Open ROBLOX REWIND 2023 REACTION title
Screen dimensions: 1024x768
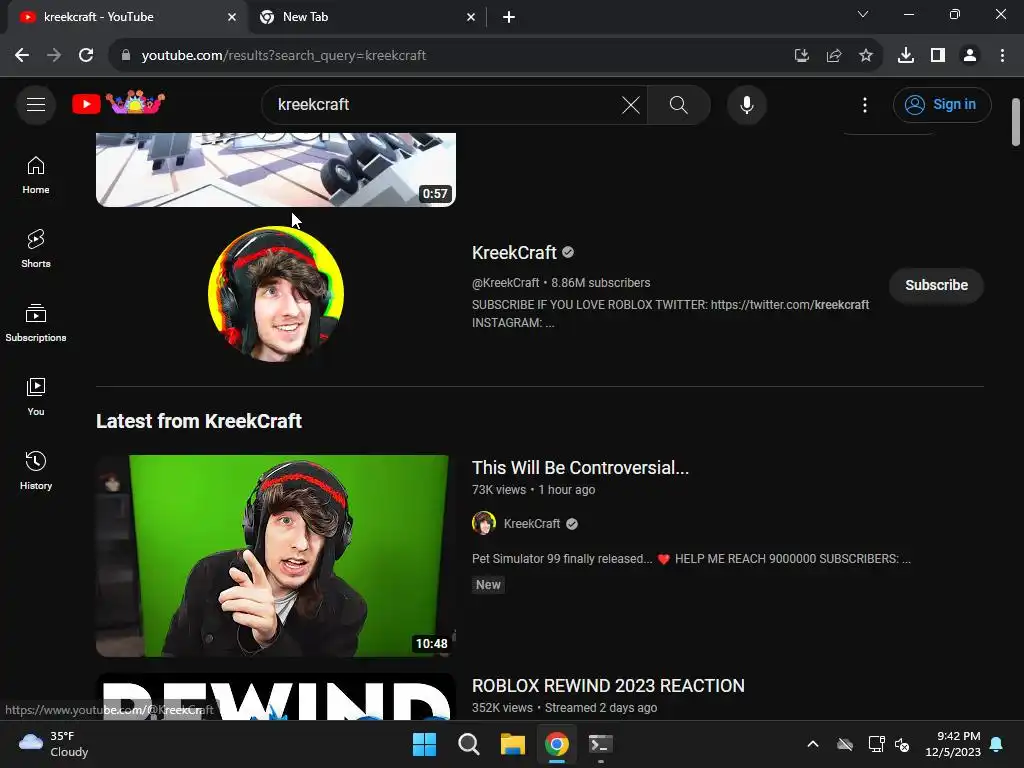608,686
